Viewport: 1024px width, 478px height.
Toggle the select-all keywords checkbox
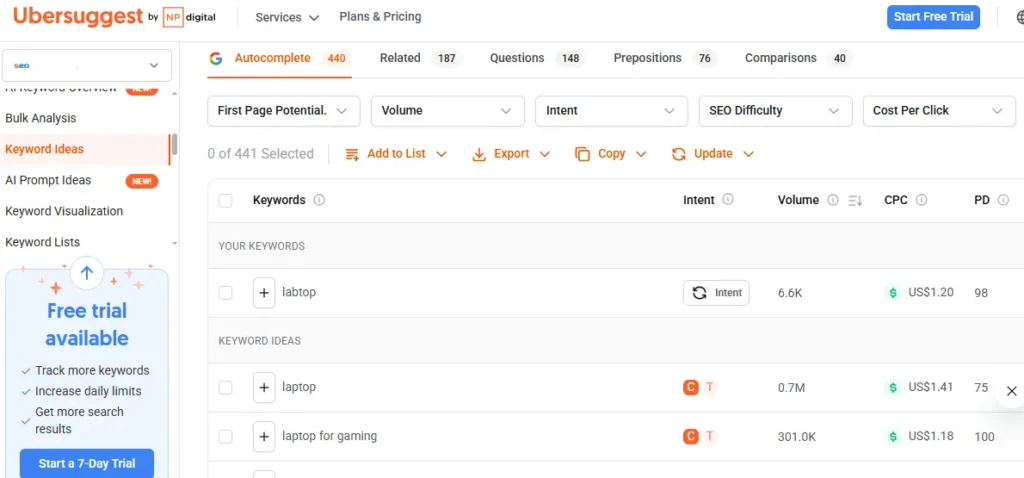click(x=225, y=200)
